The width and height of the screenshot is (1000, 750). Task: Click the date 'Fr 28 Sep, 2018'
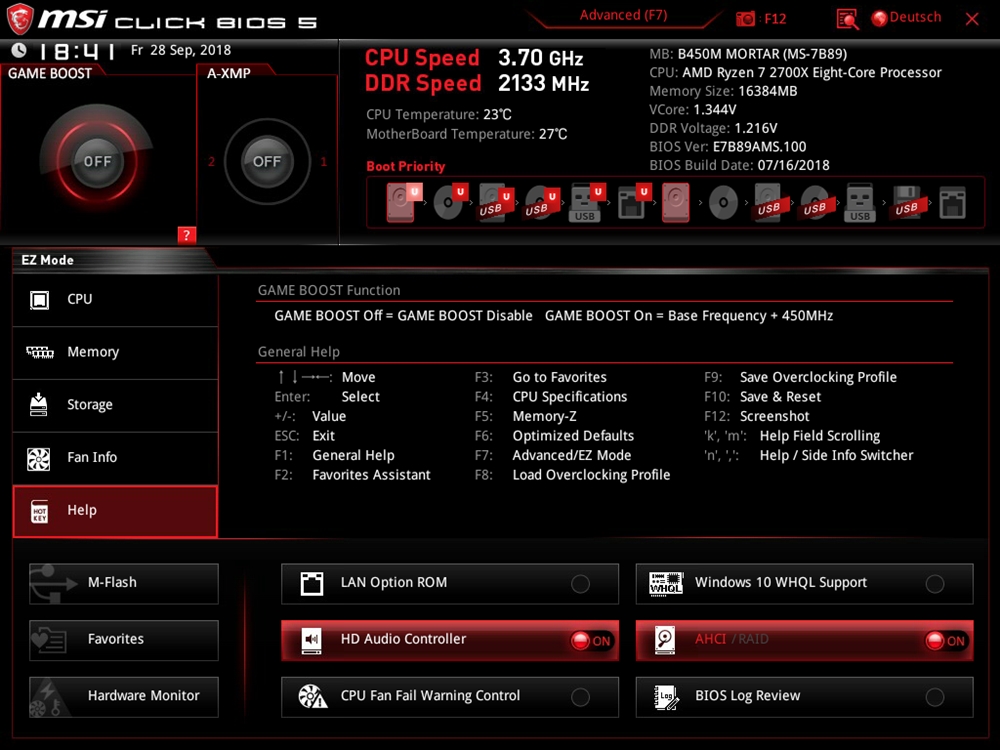tap(181, 50)
